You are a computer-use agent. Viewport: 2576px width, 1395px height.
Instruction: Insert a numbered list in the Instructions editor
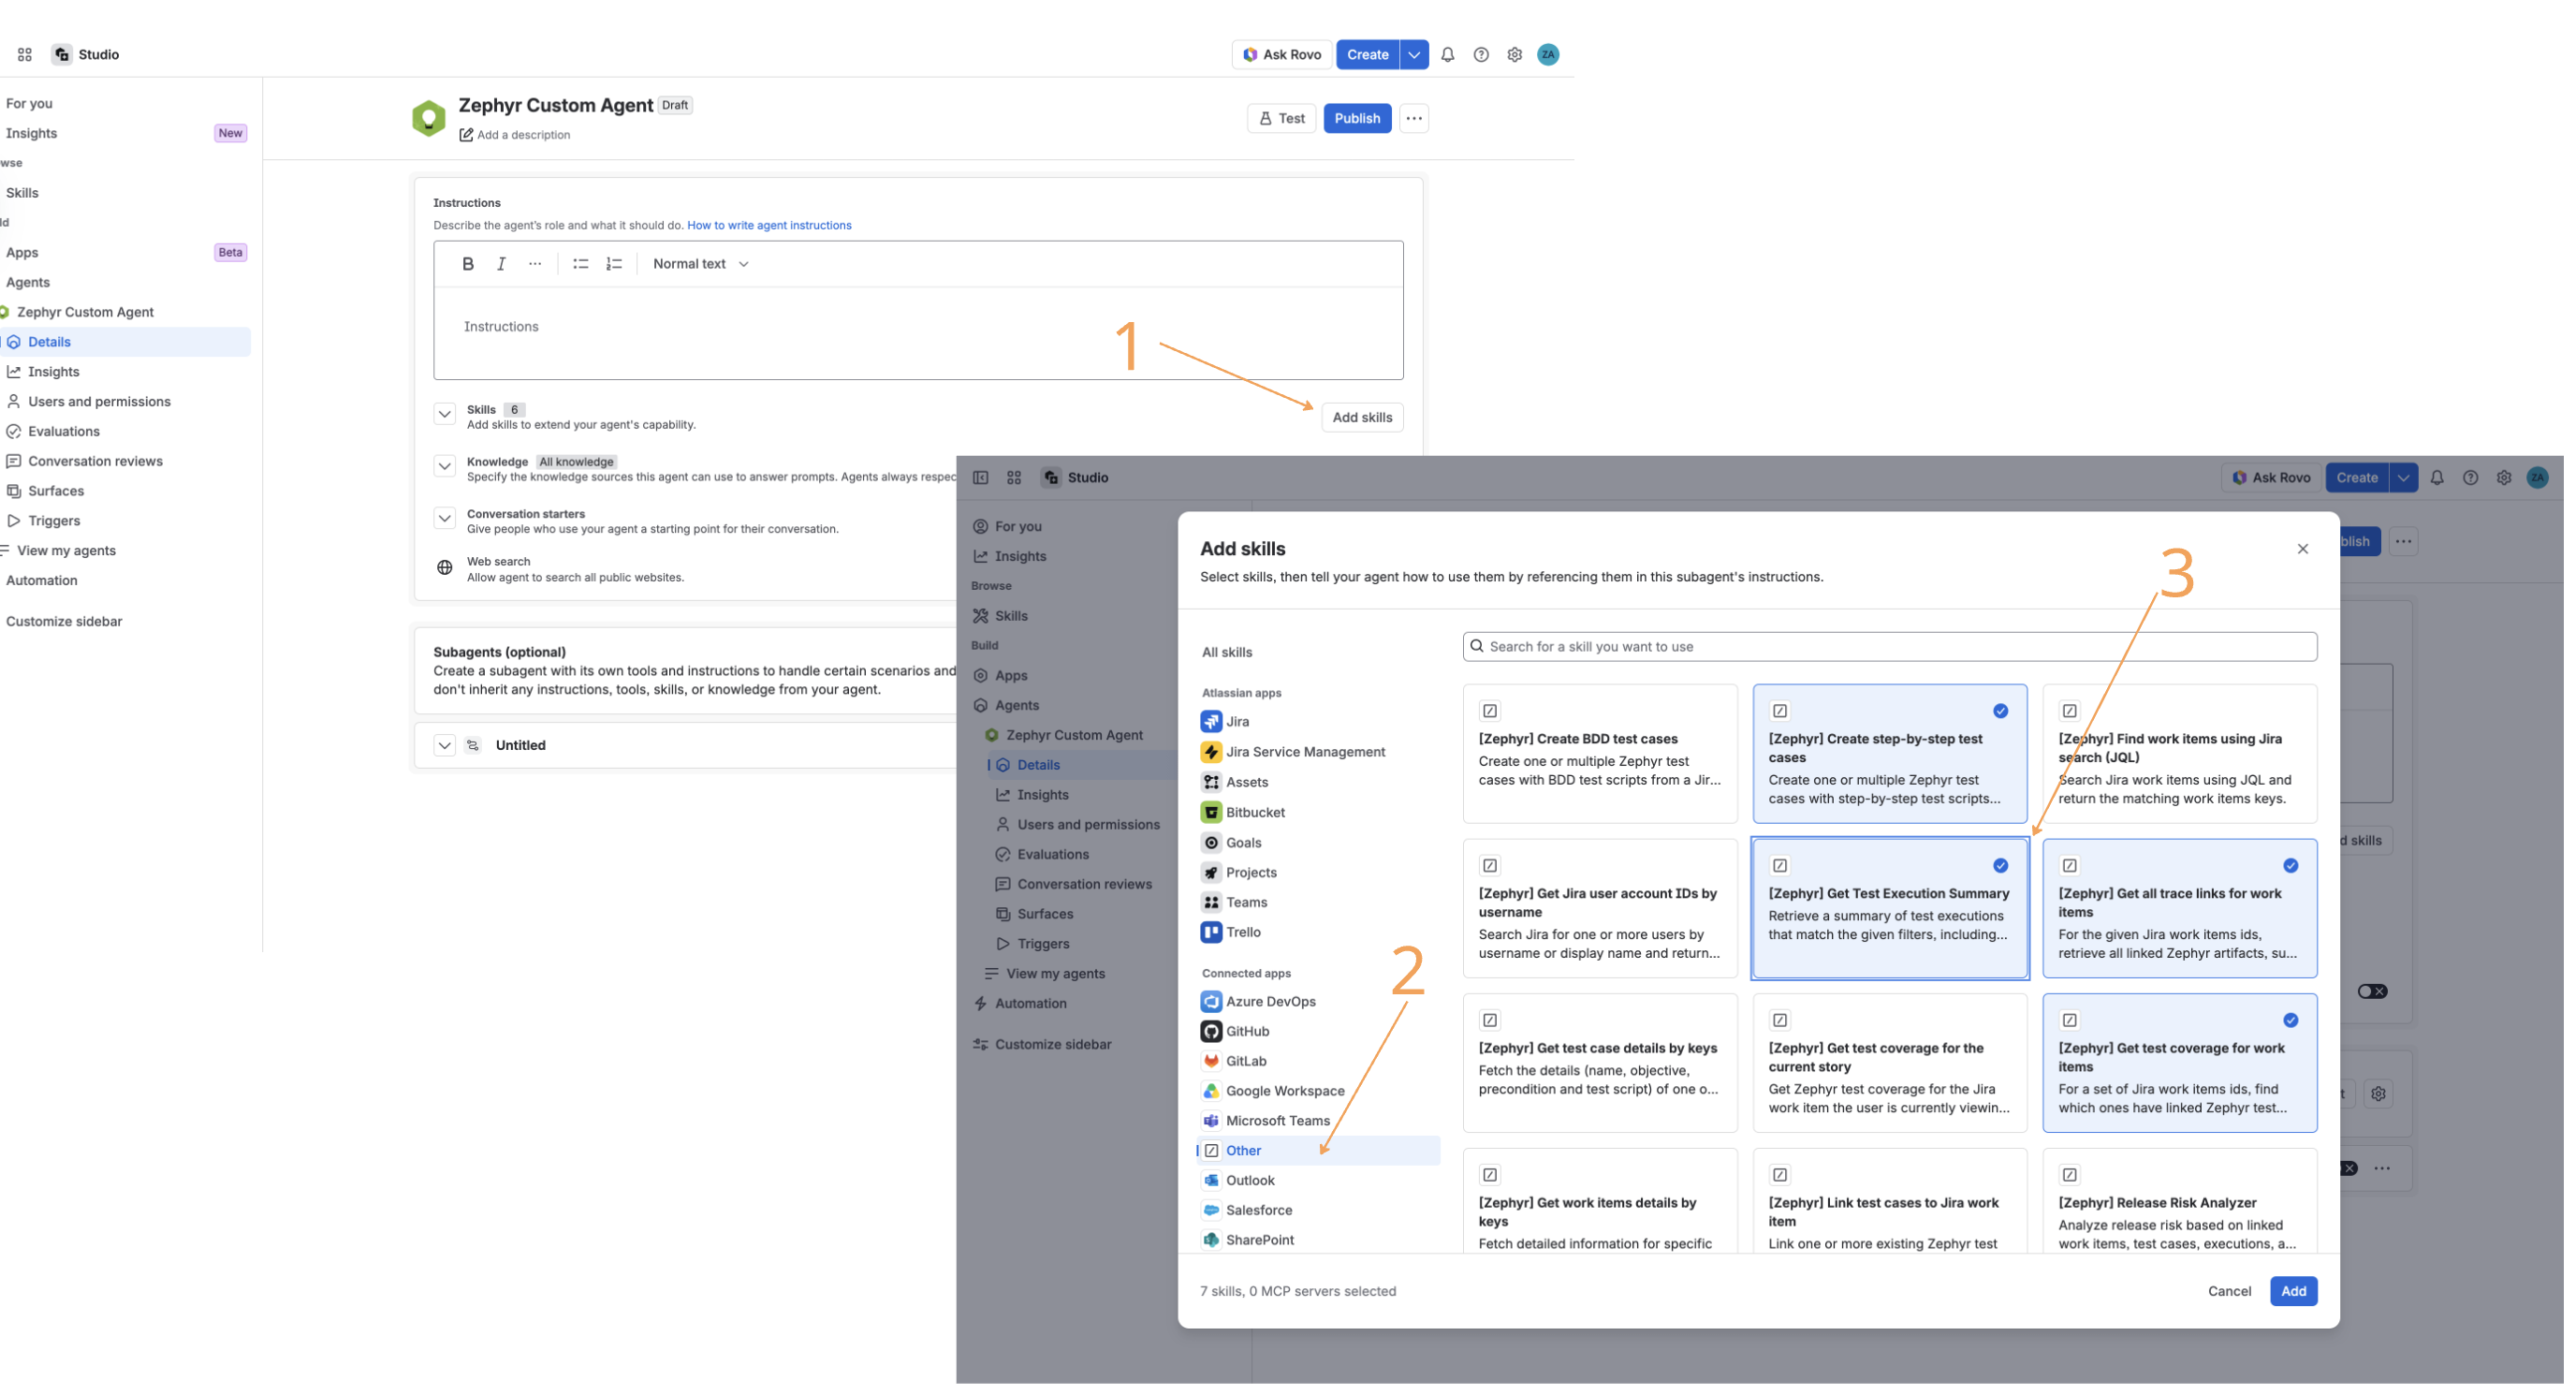coord(614,264)
